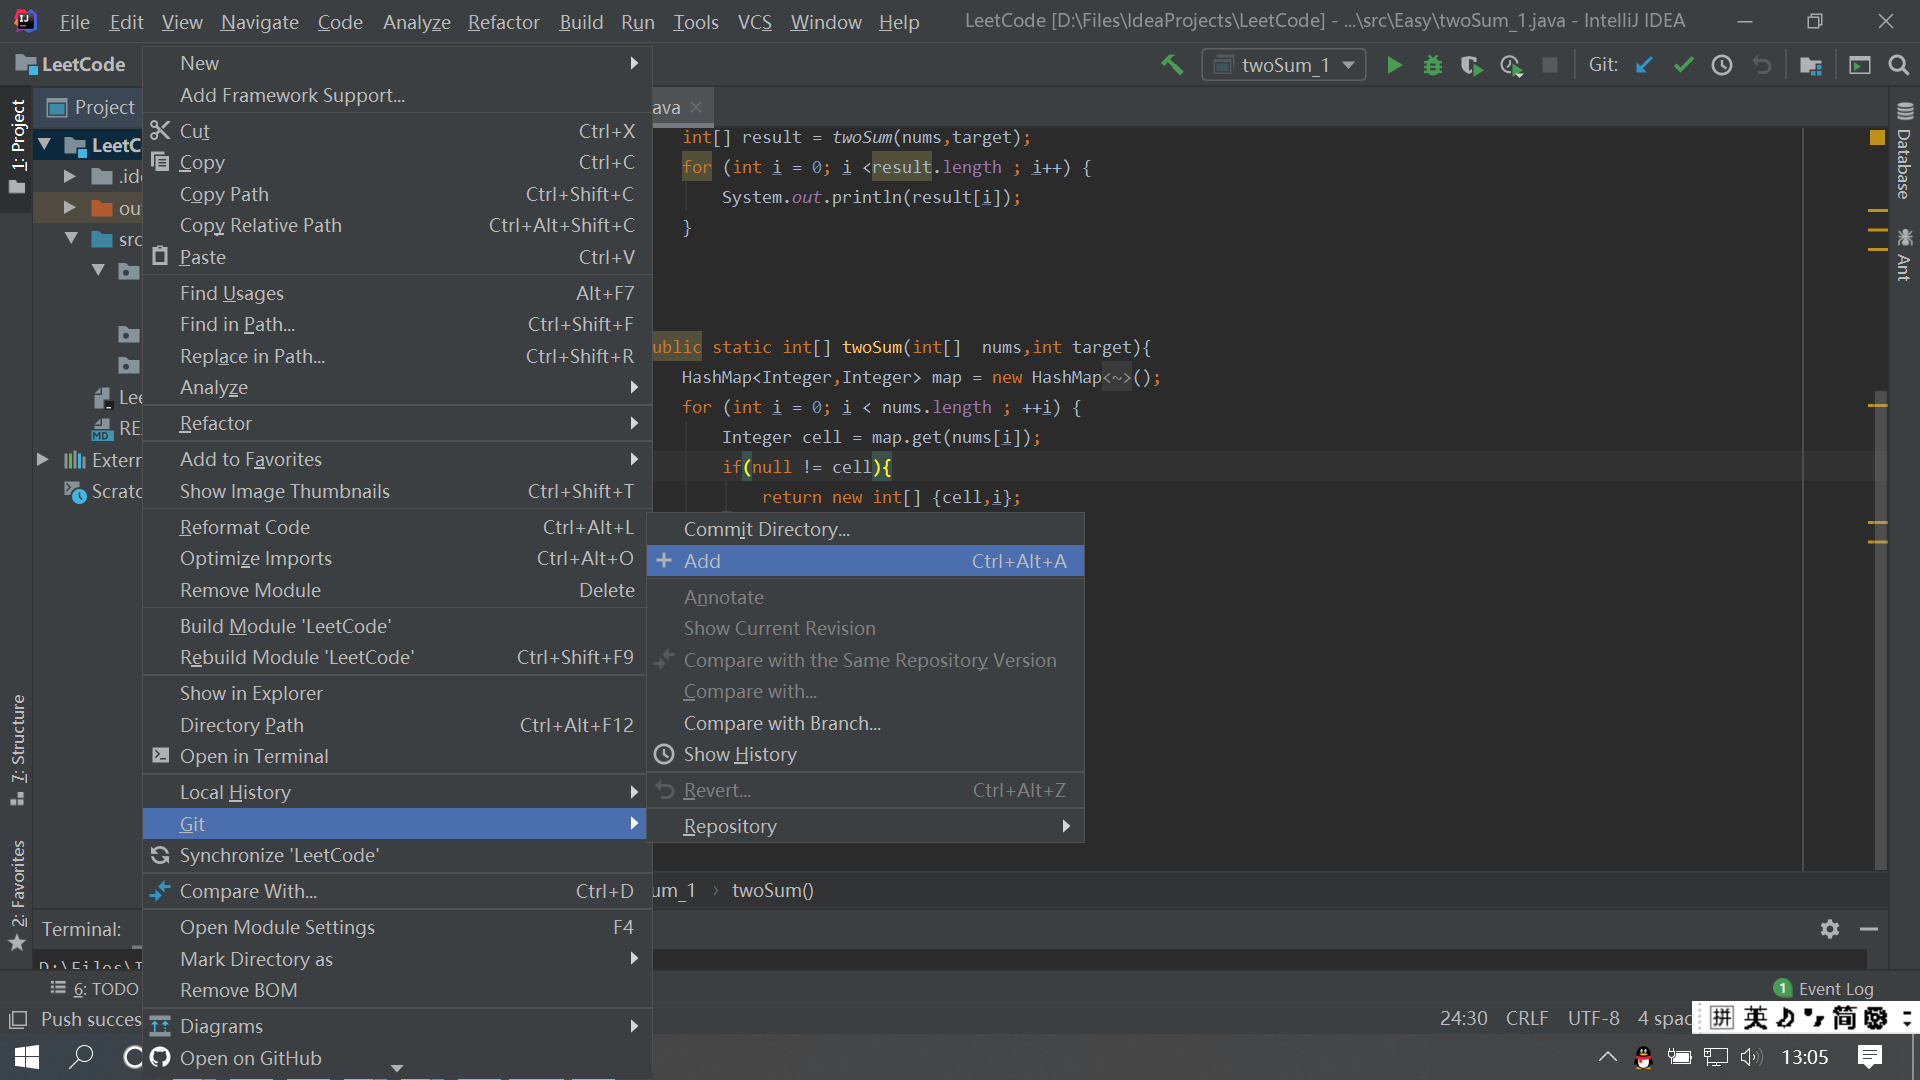This screenshot has width=1920, height=1080.
Task: Click the Windows taskbar clock
Action: pos(1805,1057)
